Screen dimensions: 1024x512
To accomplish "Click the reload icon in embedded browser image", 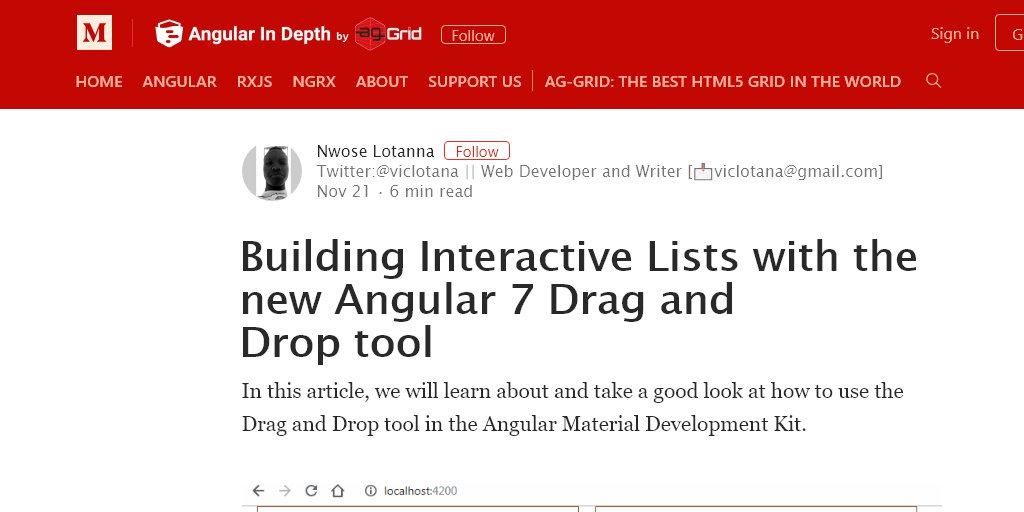I will click(312, 490).
